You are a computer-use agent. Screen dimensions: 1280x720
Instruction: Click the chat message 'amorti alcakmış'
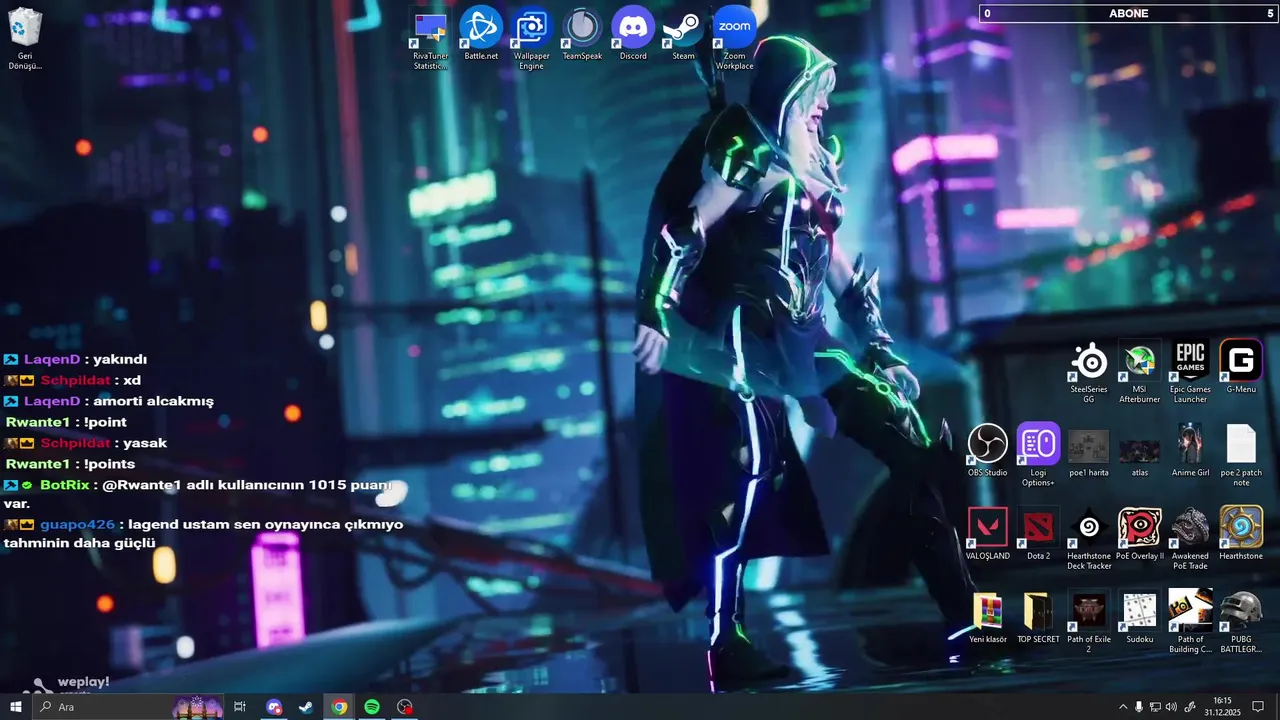pyautogui.click(x=153, y=401)
